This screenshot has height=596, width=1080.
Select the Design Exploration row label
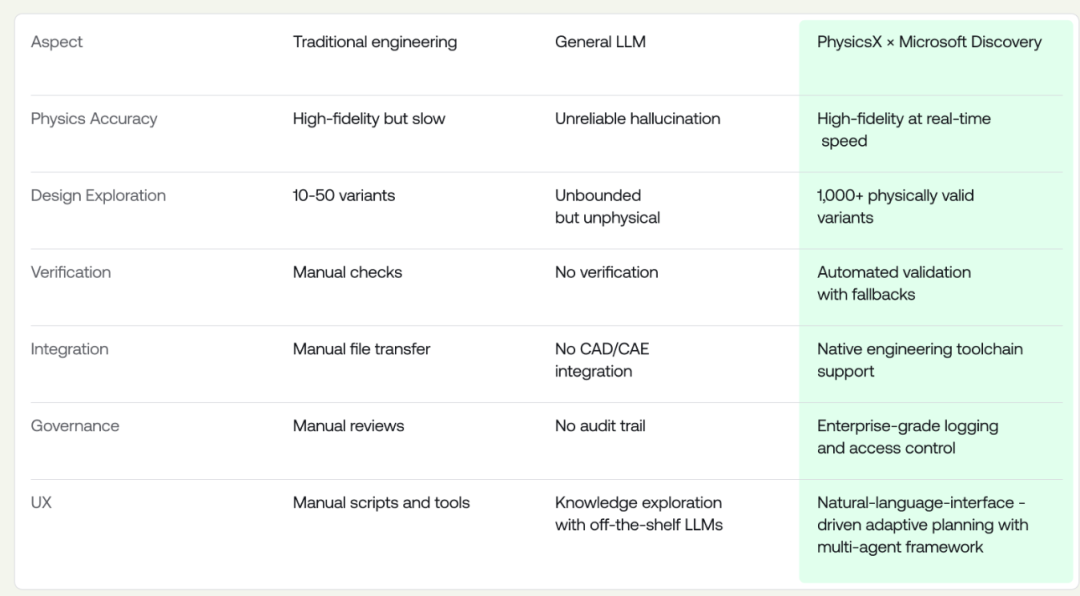coord(98,196)
